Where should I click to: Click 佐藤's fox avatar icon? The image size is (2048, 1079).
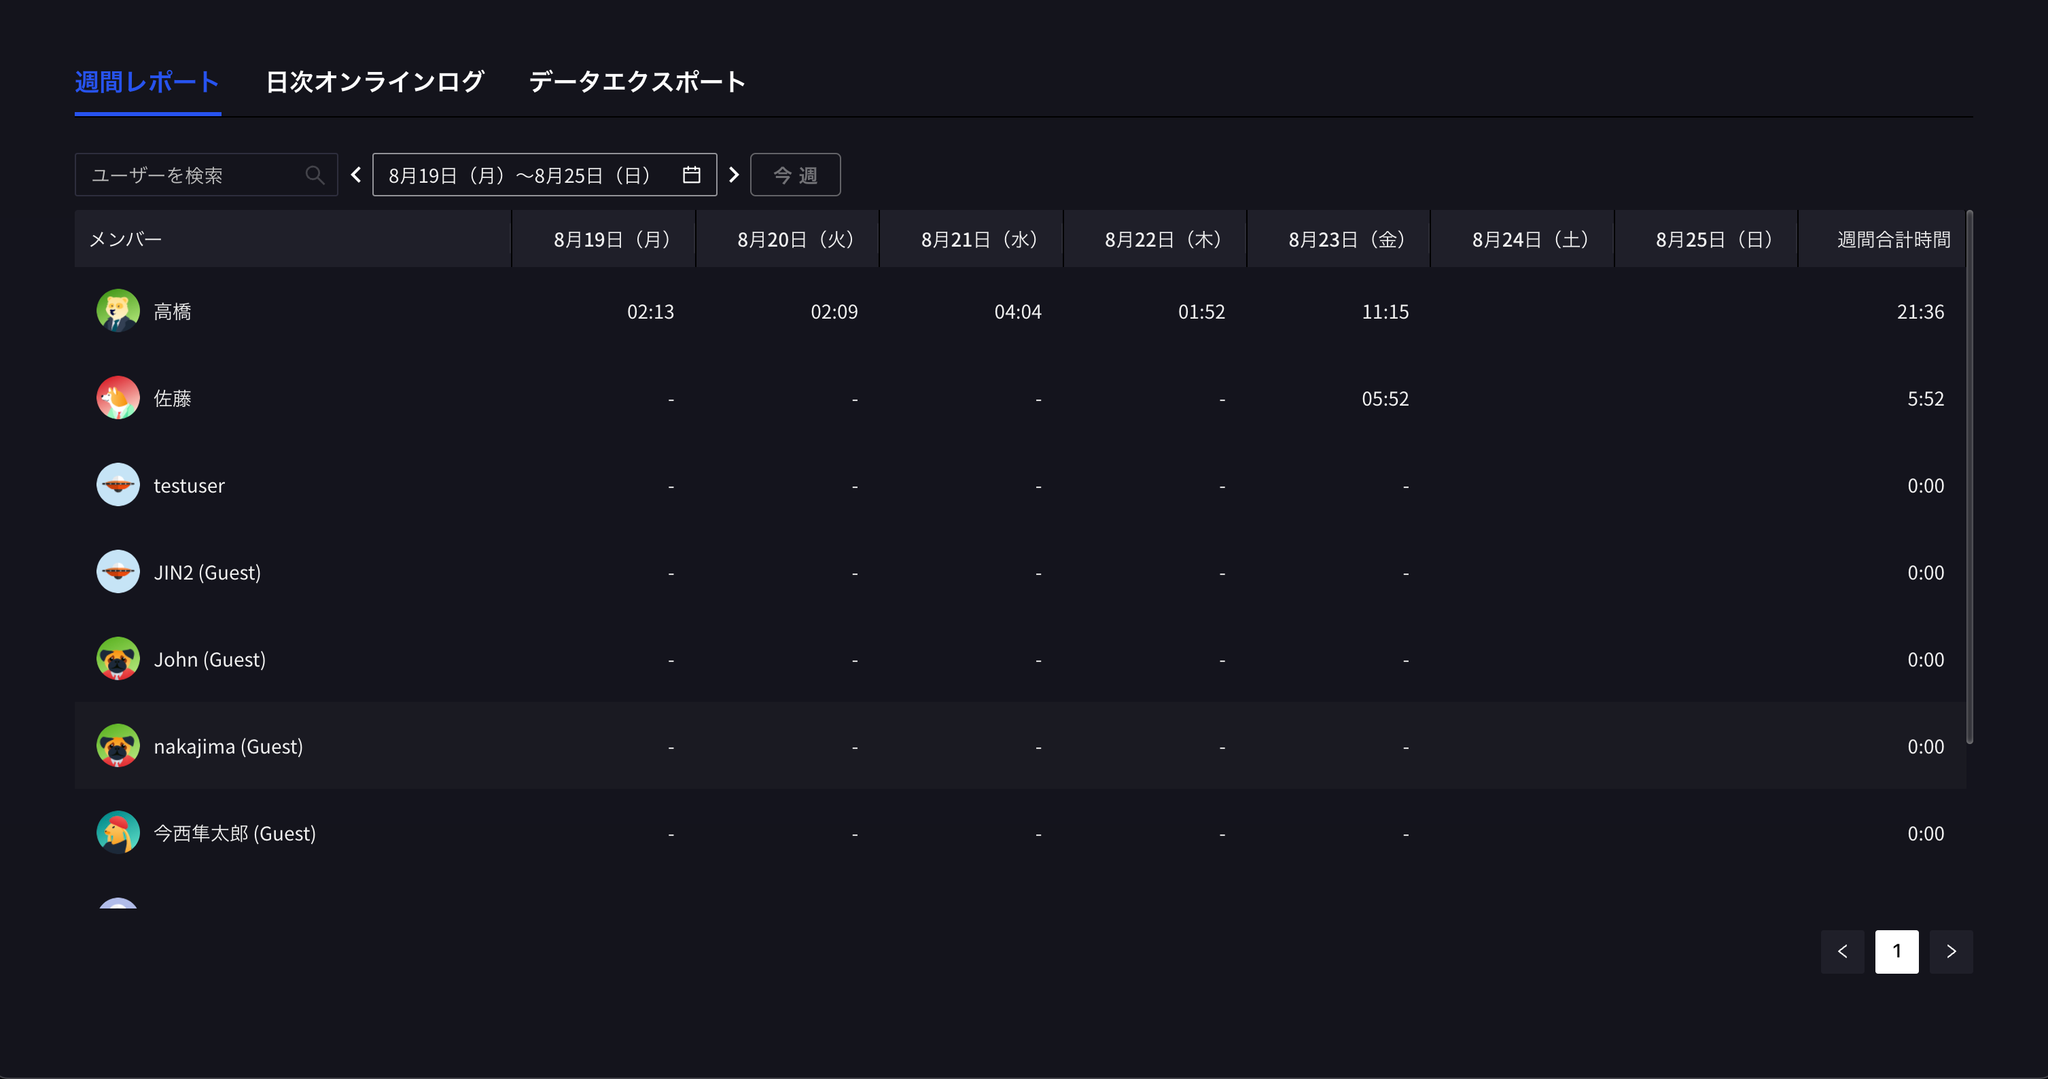pos(117,397)
